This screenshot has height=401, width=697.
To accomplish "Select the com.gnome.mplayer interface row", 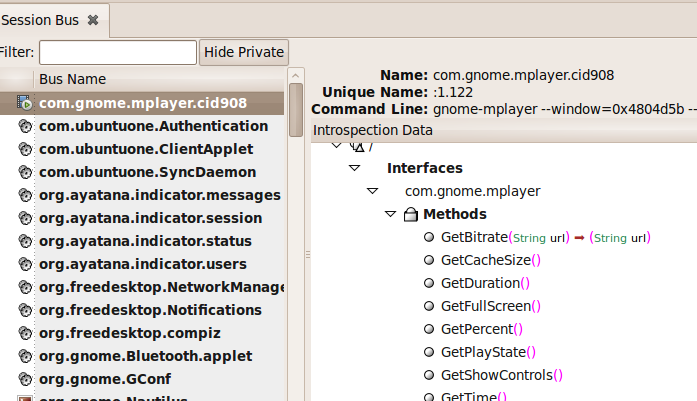I will (x=473, y=191).
